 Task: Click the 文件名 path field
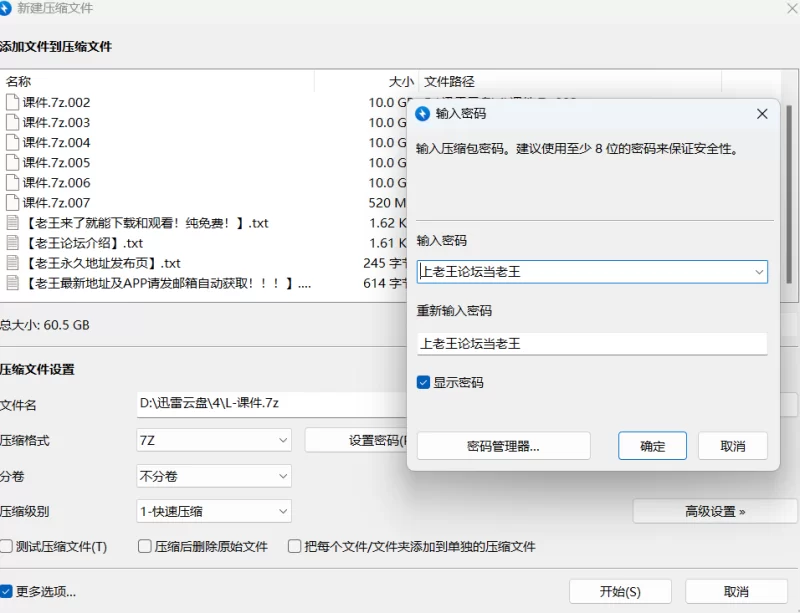tap(272, 404)
